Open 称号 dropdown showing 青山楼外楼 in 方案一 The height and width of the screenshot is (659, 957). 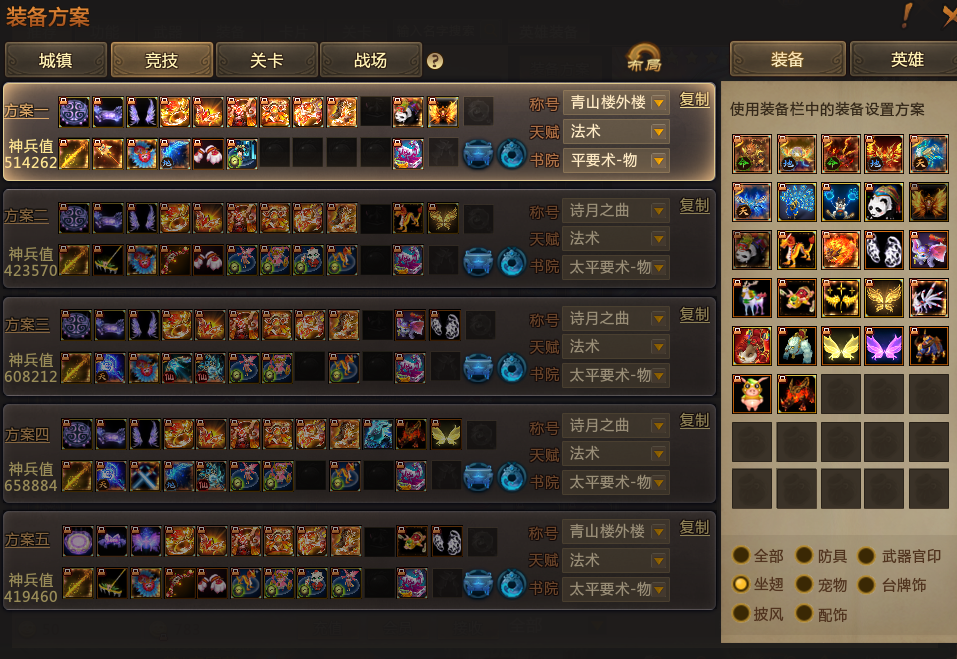[616, 103]
